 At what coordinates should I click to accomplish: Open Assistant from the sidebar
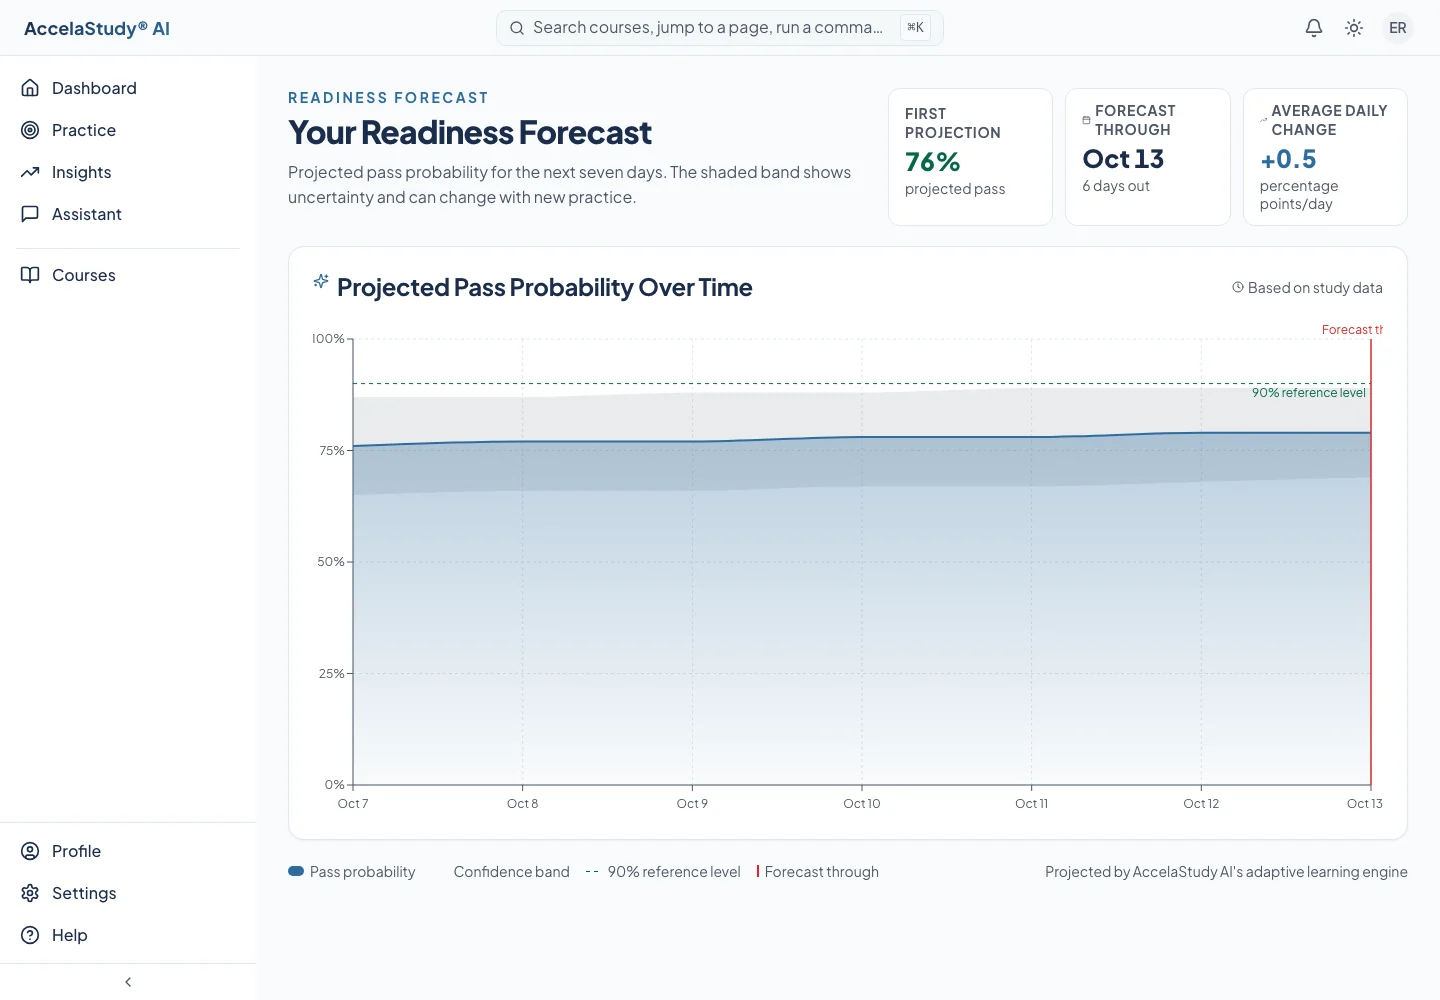point(128,214)
